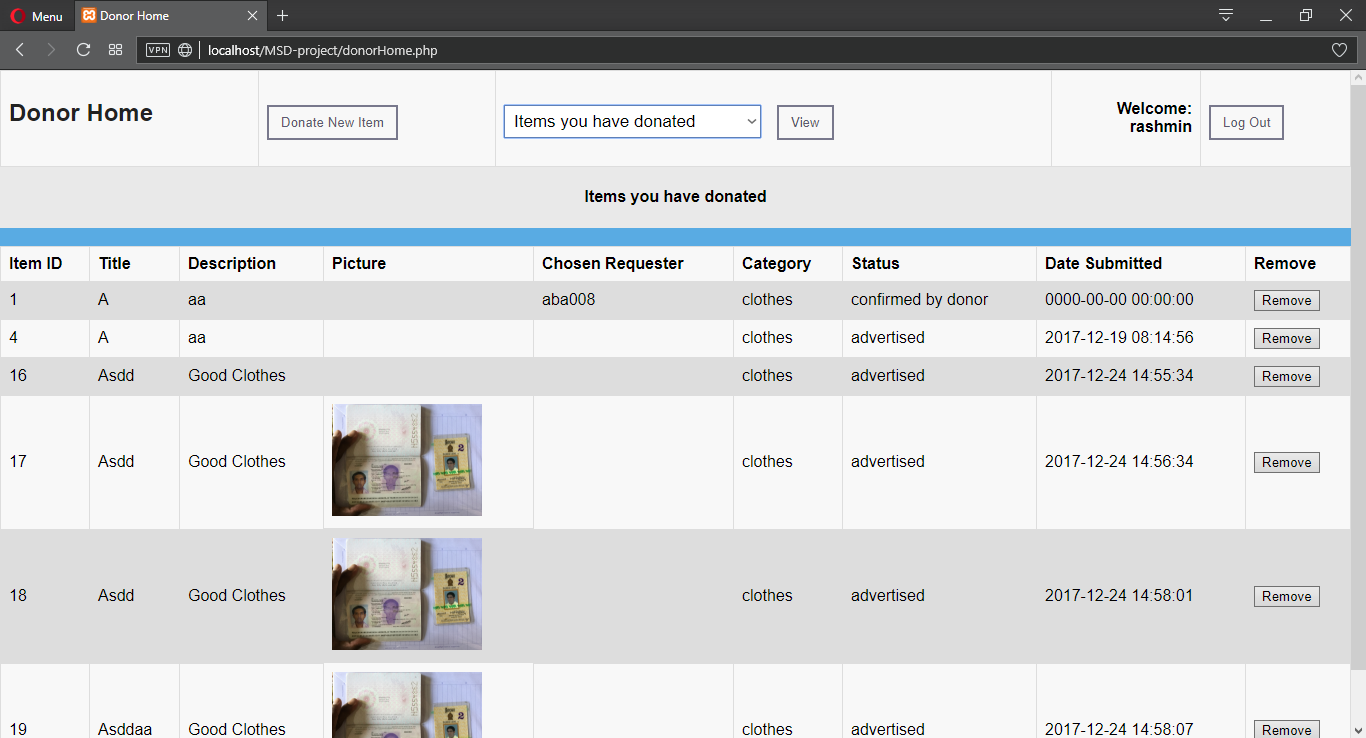The height and width of the screenshot is (738, 1366).
Task: Click the Donate New Item button
Action: [332, 123]
